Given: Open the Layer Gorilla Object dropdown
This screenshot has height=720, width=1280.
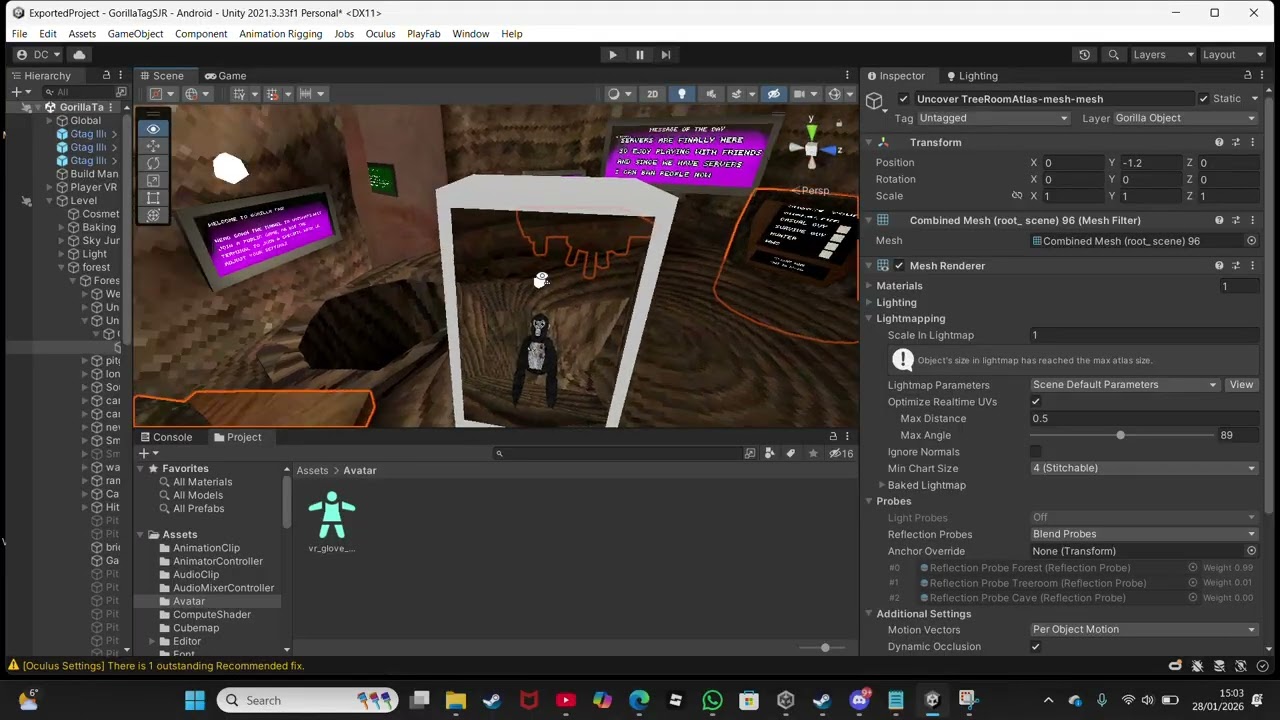Looking at the screenshot, I should [1185, 118].
